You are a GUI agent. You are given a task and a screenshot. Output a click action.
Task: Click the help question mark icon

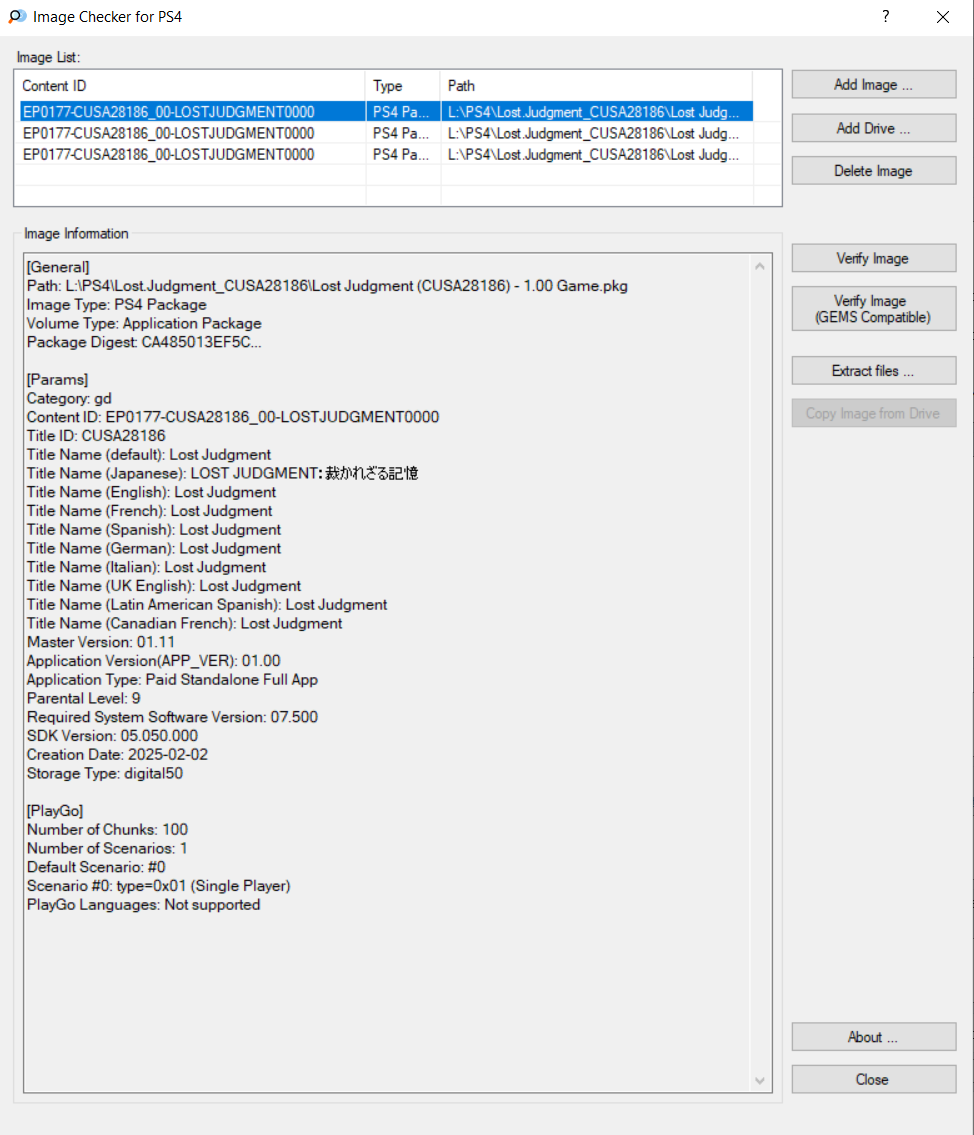coord(886,17)
